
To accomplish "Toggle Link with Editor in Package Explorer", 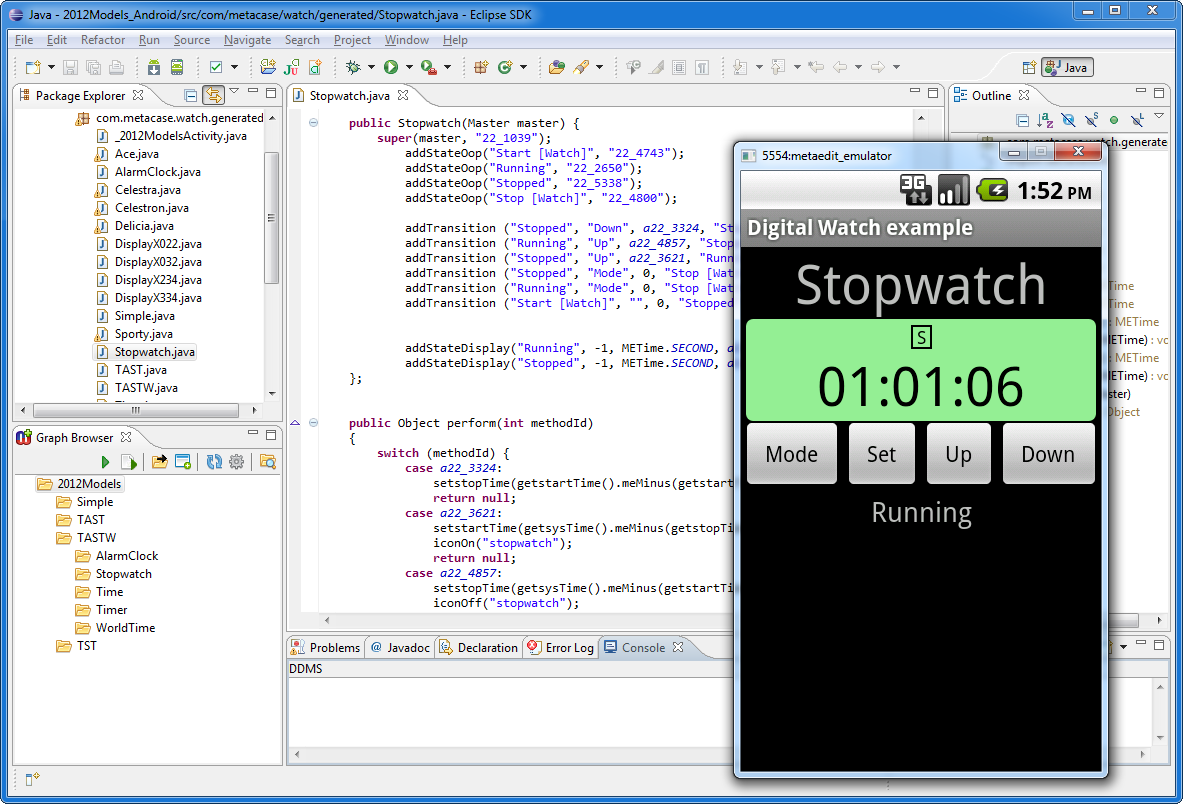I will [213, 95].
